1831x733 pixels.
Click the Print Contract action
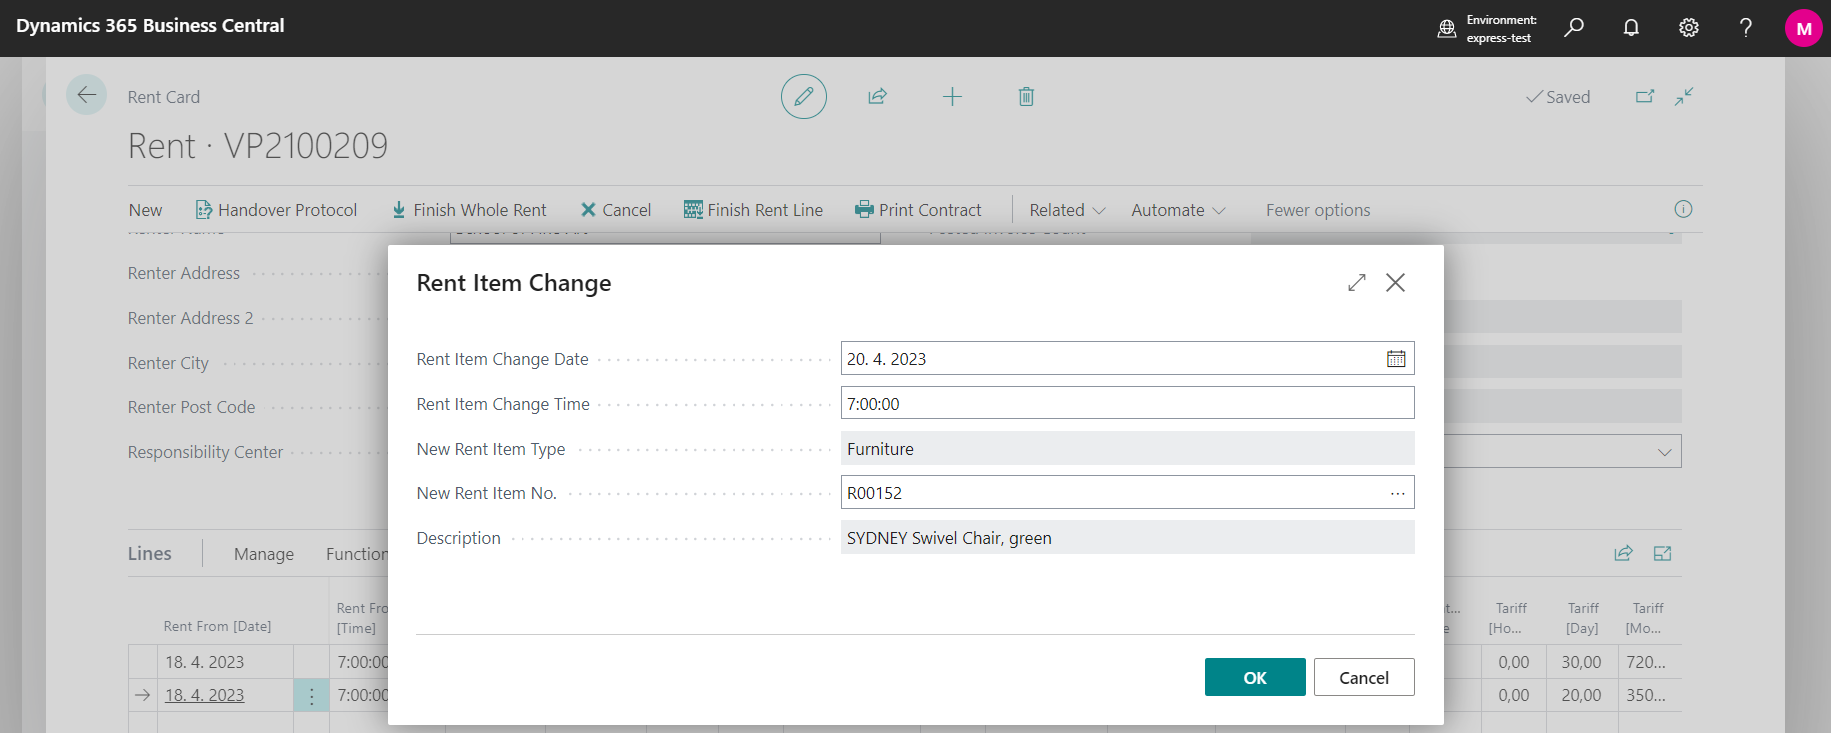(x=918, y=210)
